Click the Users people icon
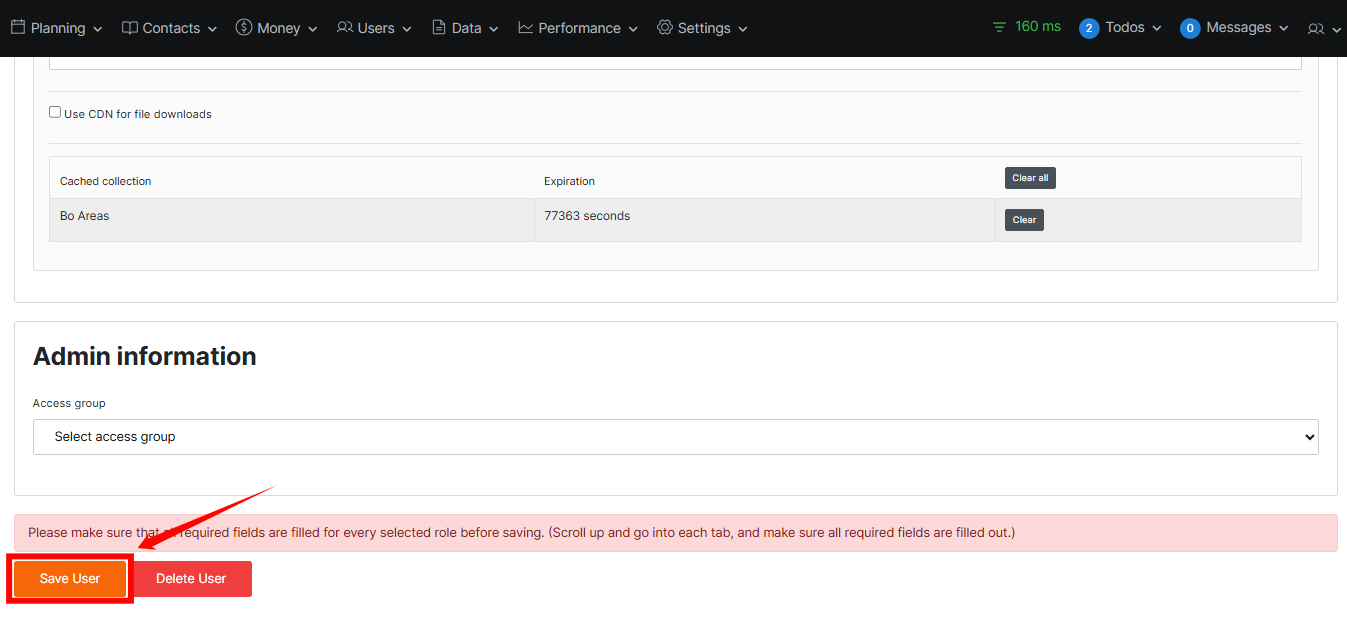Image resolution: width=1347 pixels, height=627 pixels. coord(345,28)
